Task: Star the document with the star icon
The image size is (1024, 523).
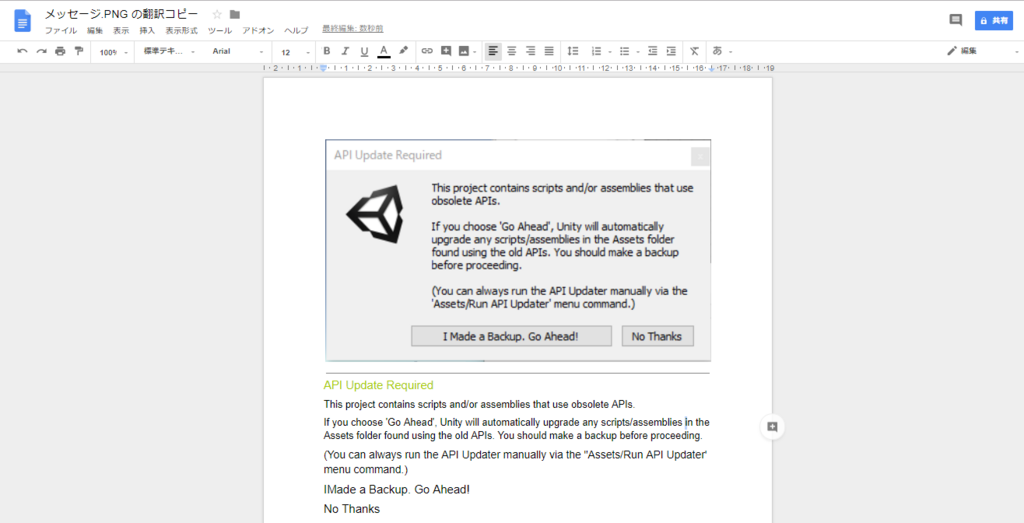Action: click(217, 14)
